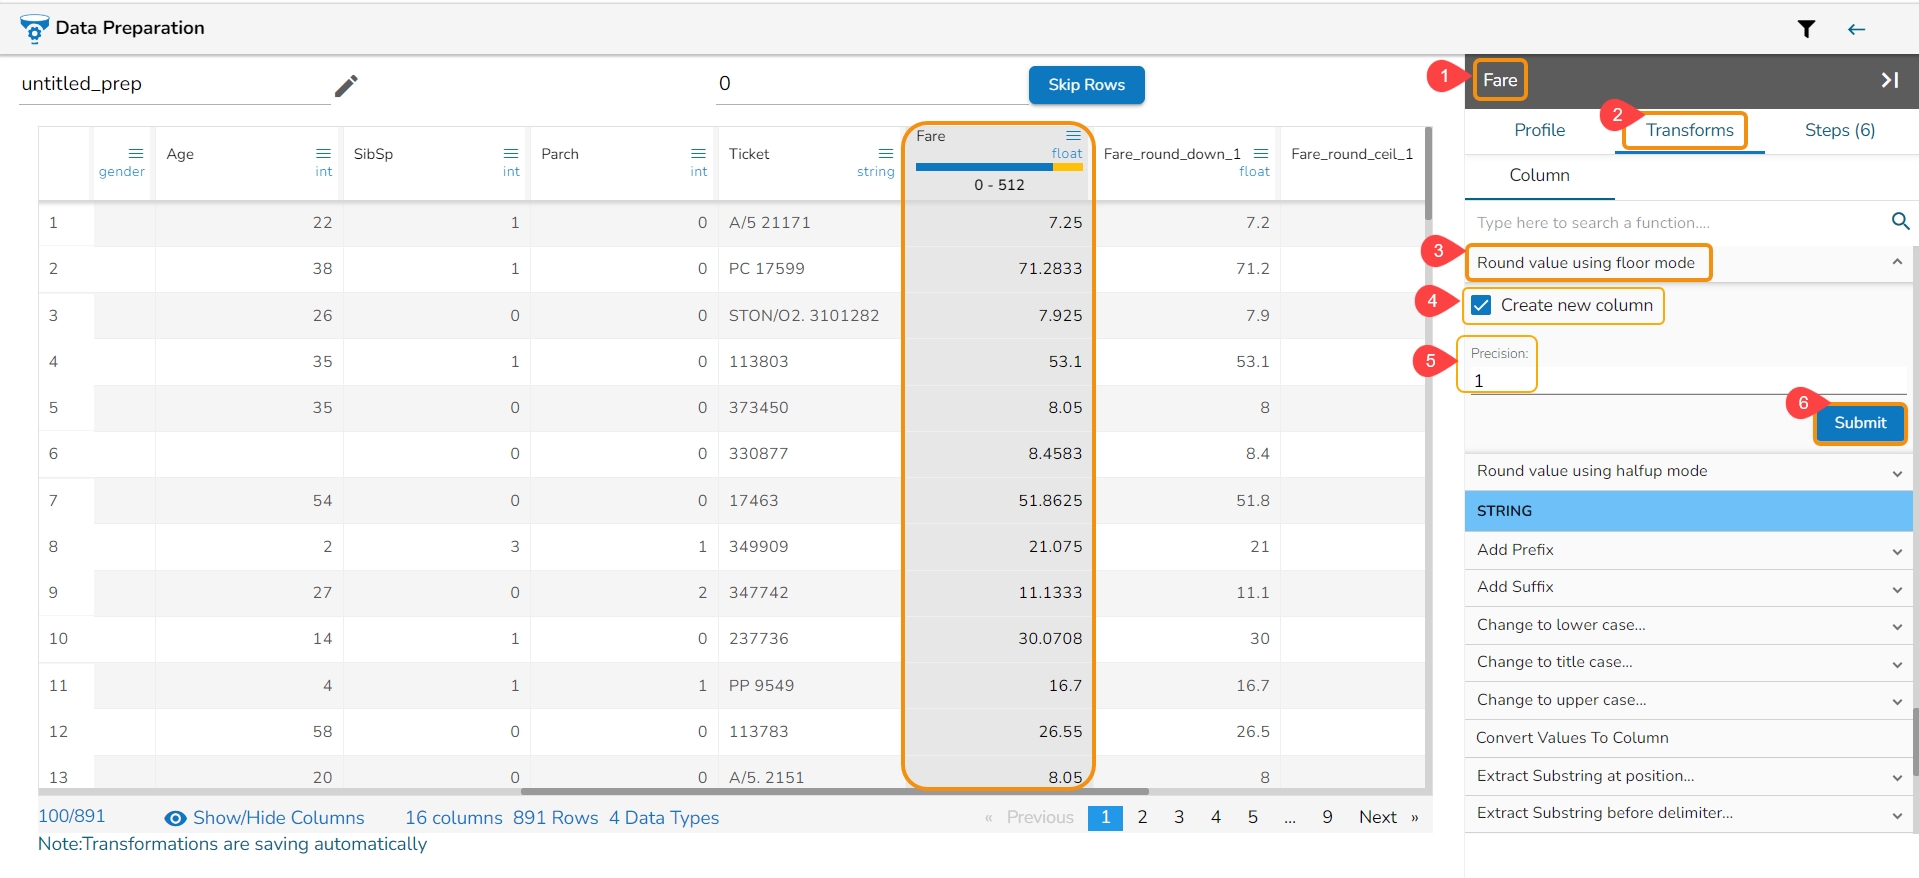Image resolution: width=1919 pixels, height=878 pixels.
Task: Switch to the Profile tab
Action: [x=1539, y=130]
